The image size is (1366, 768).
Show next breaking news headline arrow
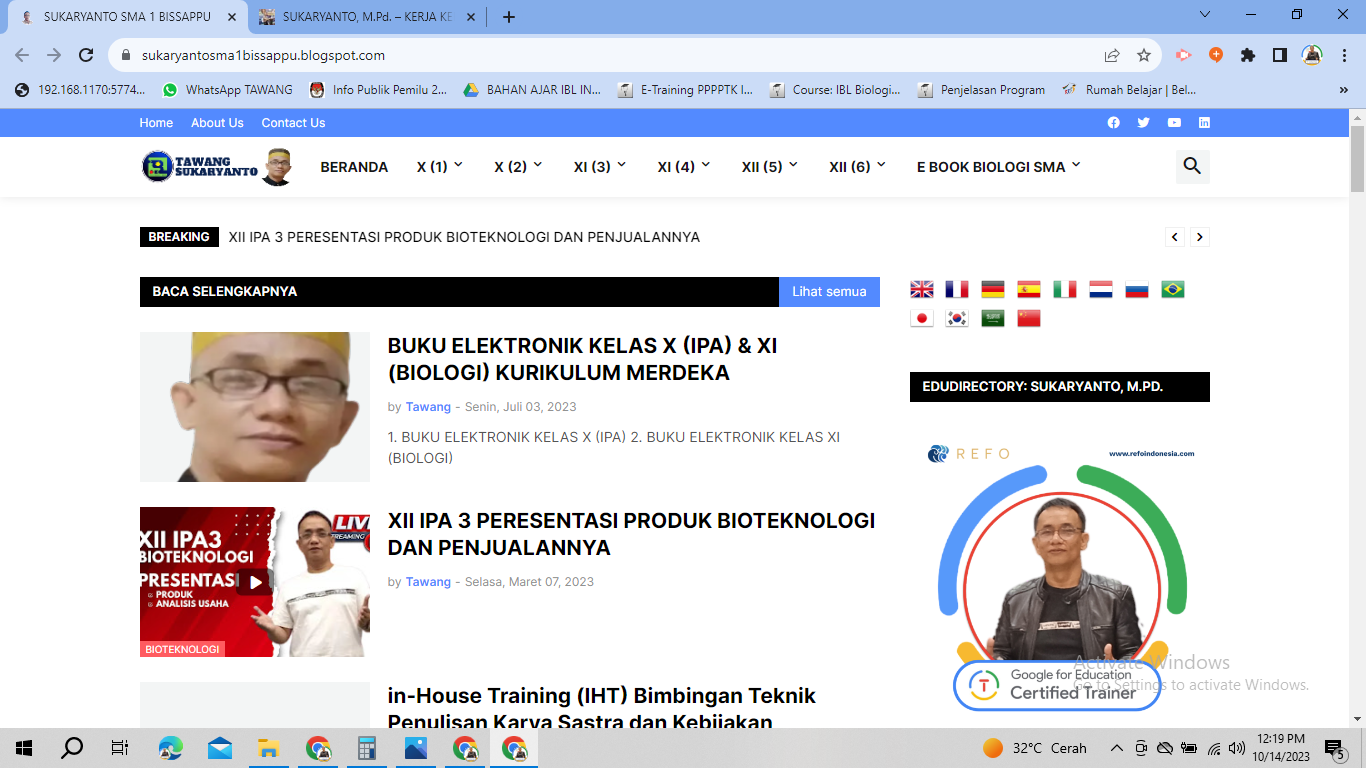coord(1200,237)
